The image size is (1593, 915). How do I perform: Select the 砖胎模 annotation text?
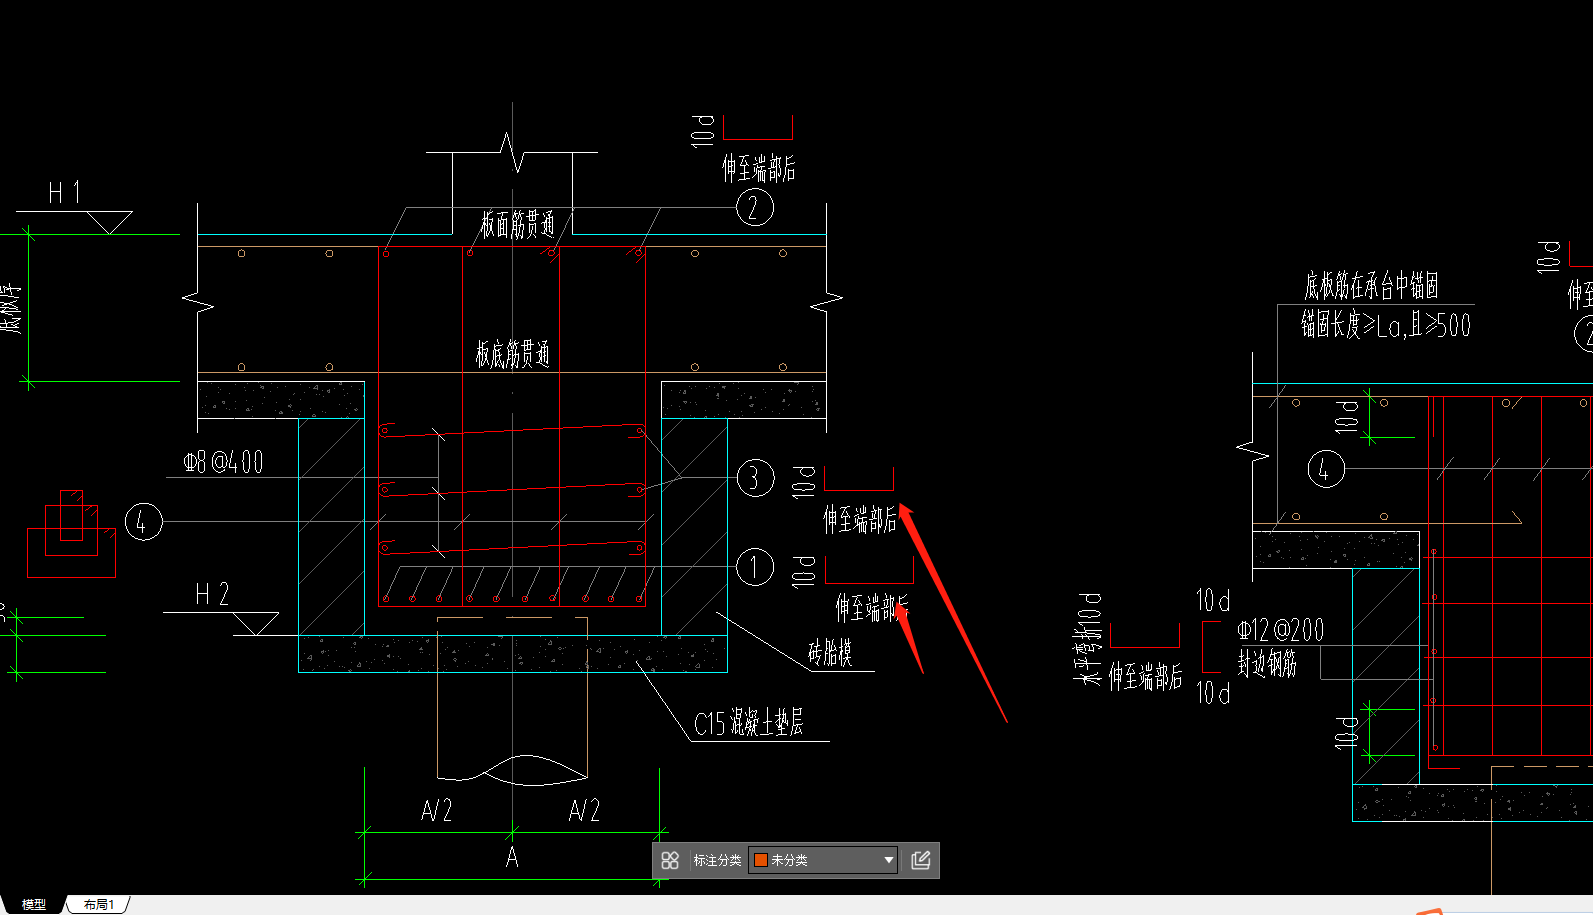[830, 653]
